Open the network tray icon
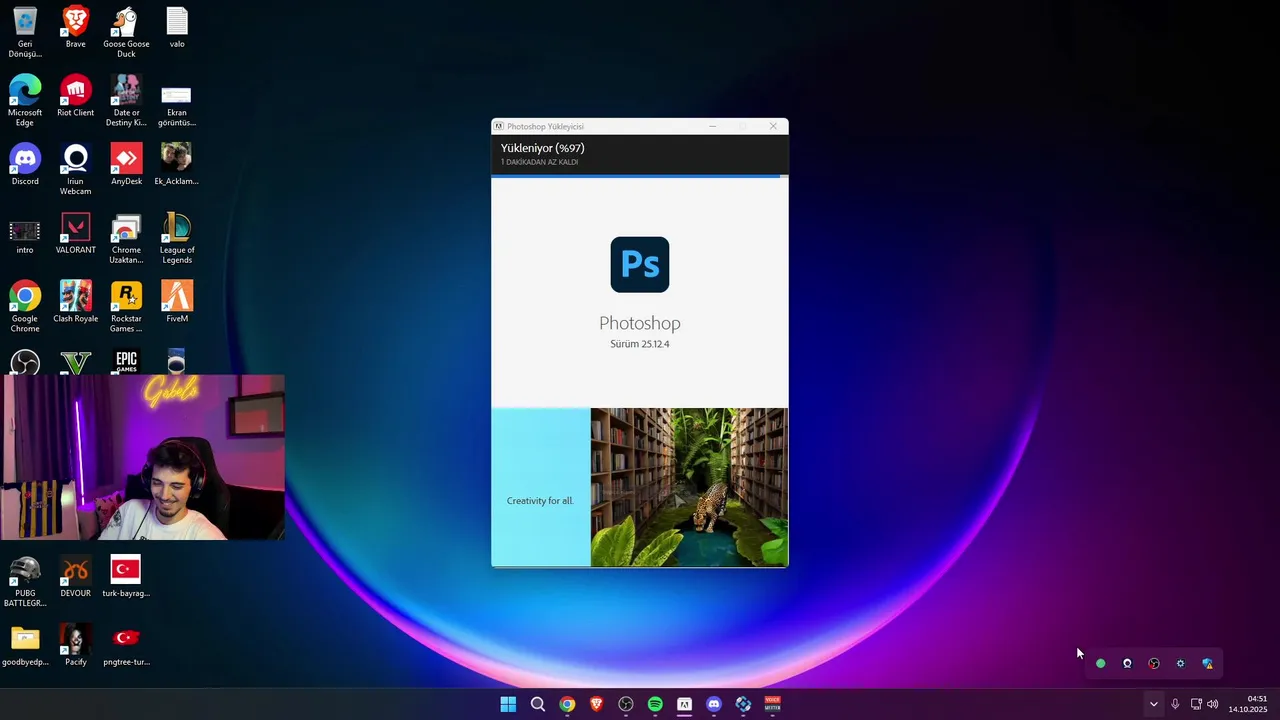This screenshot has height=720, width=1280. [x=1196, y=704]
